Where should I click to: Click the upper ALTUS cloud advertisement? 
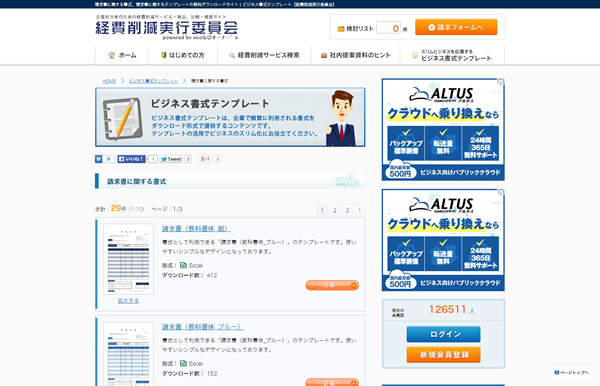(443, 130)
